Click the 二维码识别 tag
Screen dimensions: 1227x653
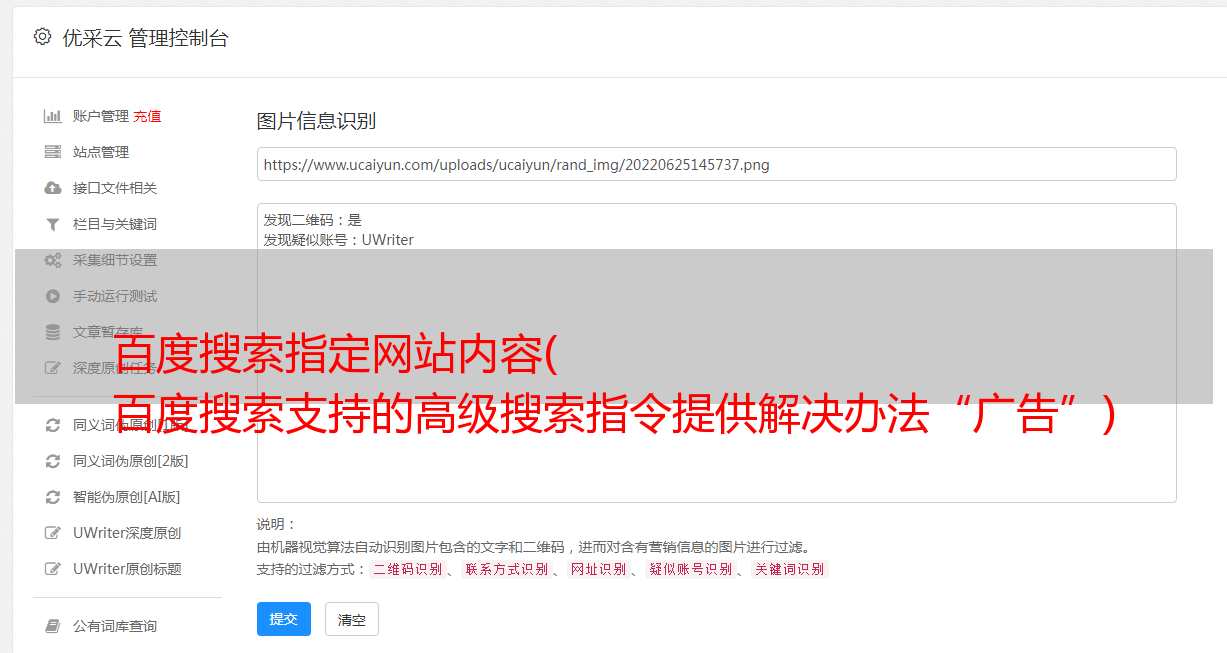[x=407, y=569]
